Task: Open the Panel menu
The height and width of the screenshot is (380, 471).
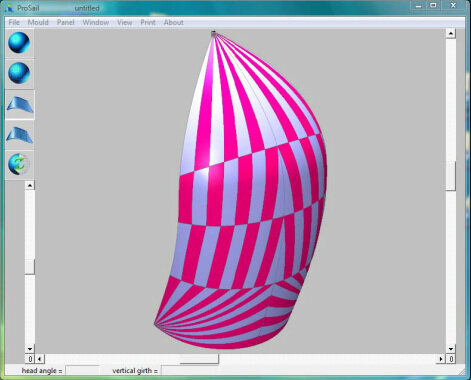Action: [65, 22]
